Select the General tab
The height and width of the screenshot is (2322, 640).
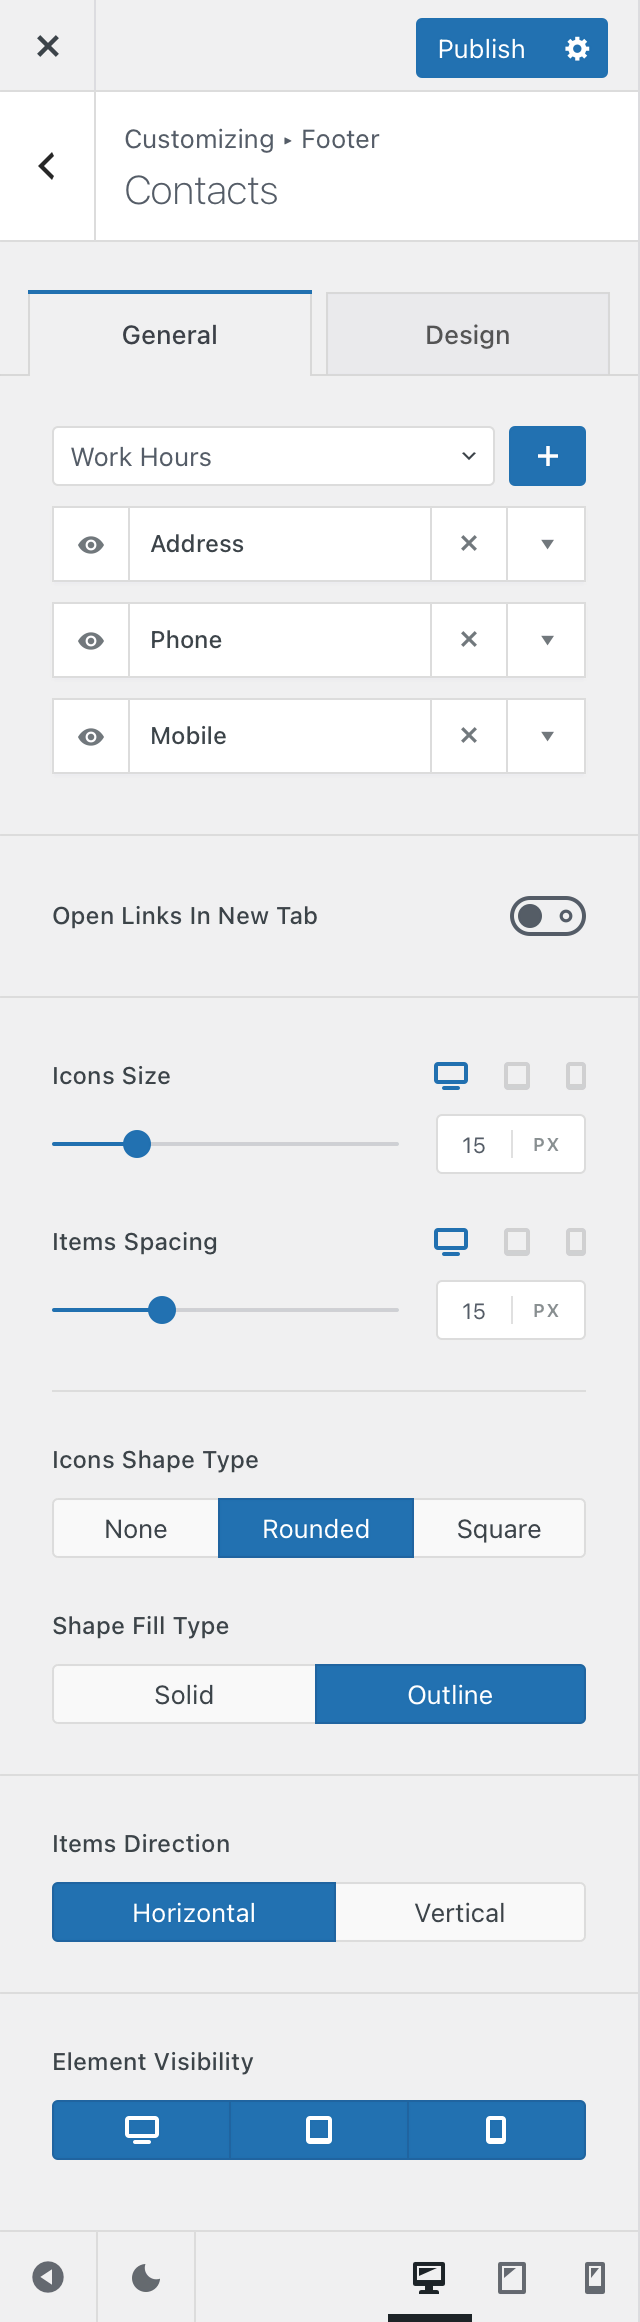point(170,335)
